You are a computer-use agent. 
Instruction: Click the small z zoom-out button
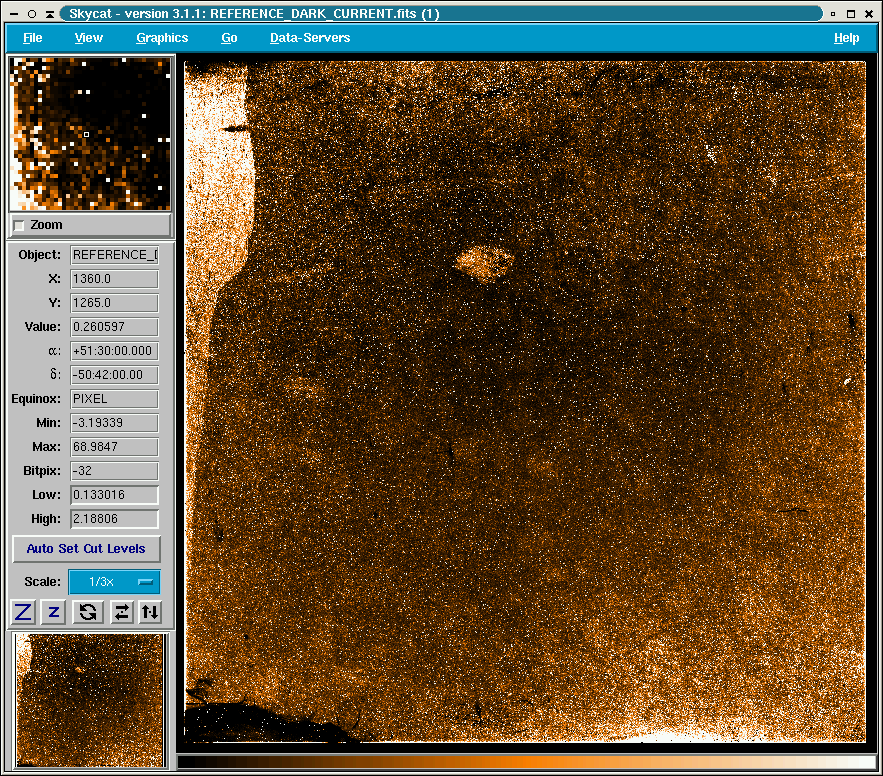(x=55, y=612)
